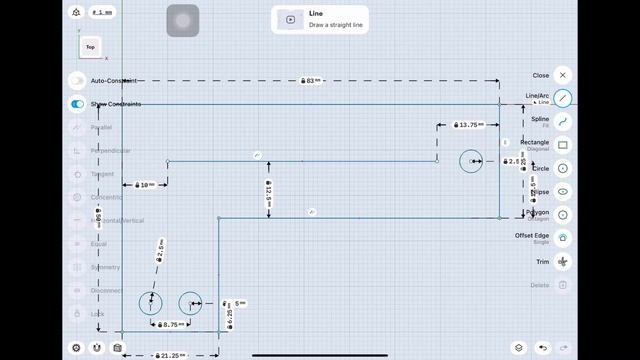
Task: Close the sketch with the X button
Action: point(562,75)
